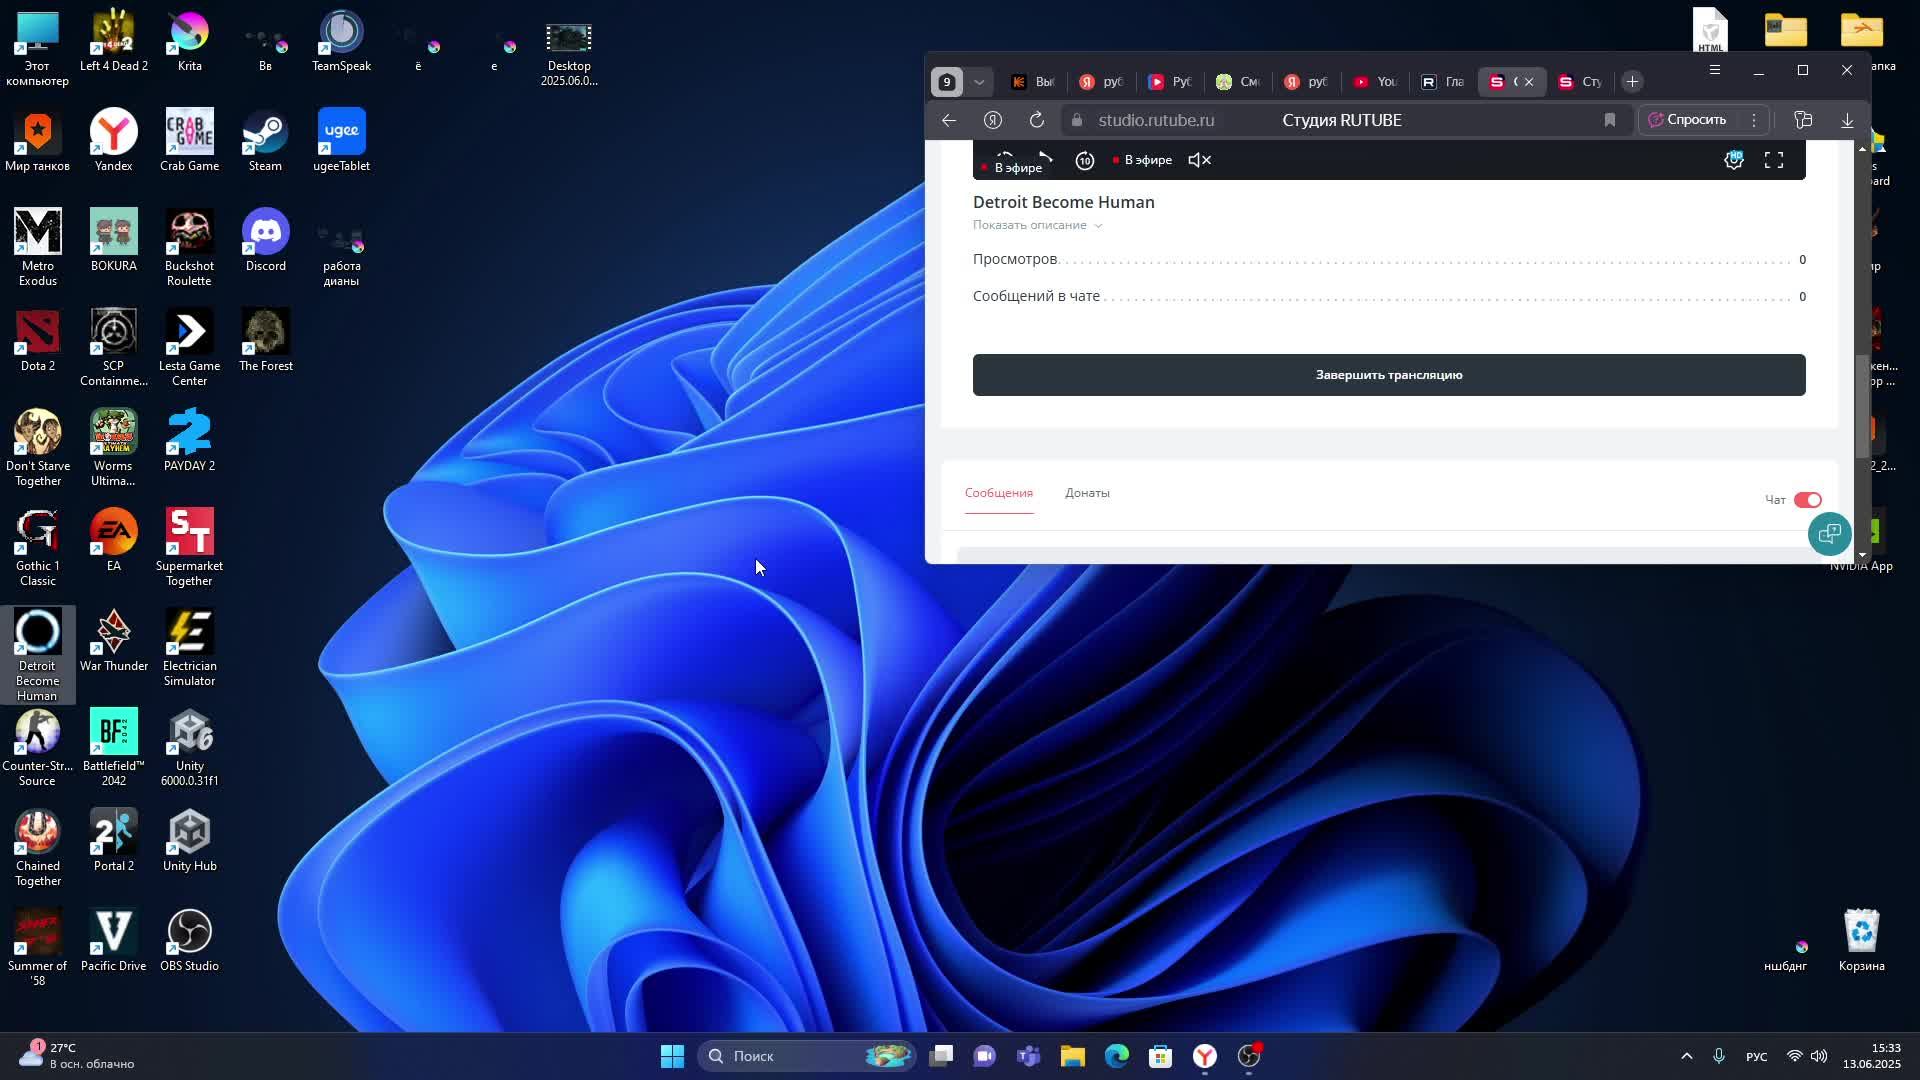This screenshot has height=1080, width=1920.
Task: Show hidden system tray icons
Action: click(x=1686, y=1056)
